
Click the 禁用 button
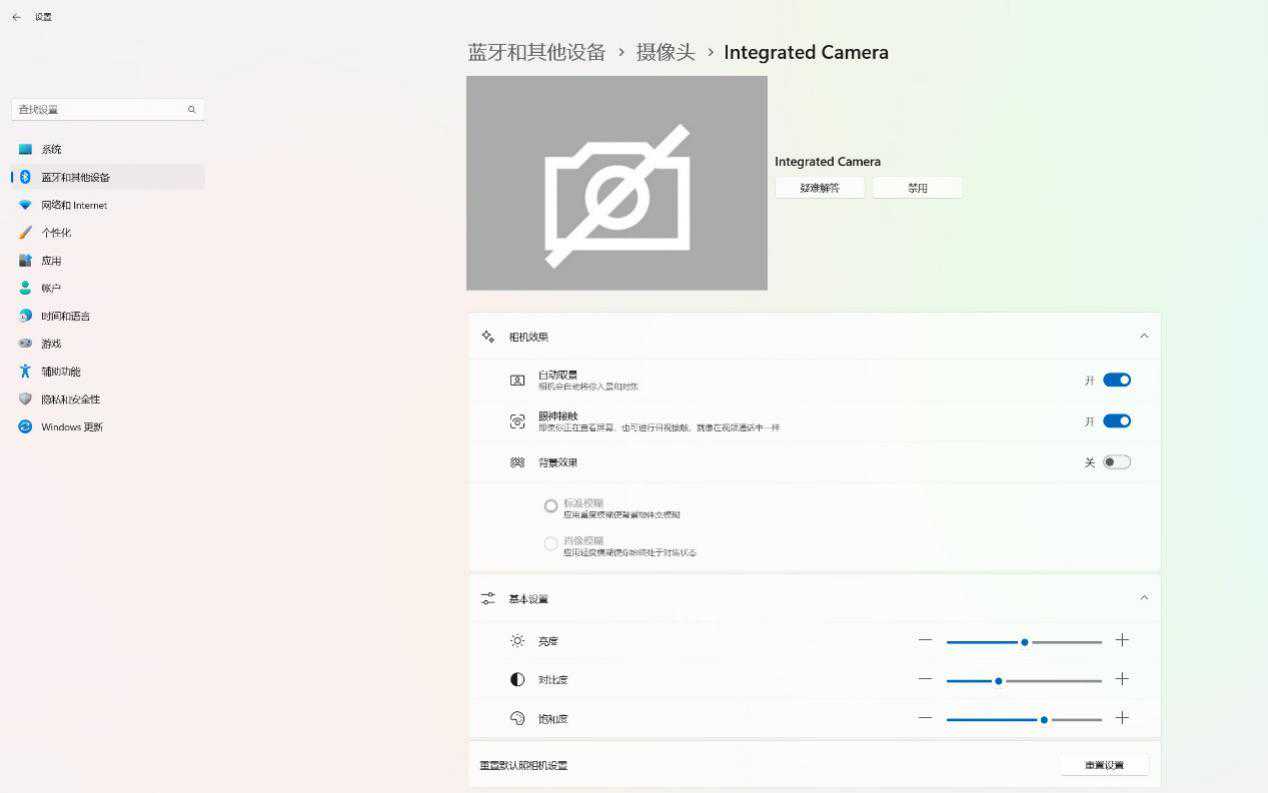coord(918,188)
